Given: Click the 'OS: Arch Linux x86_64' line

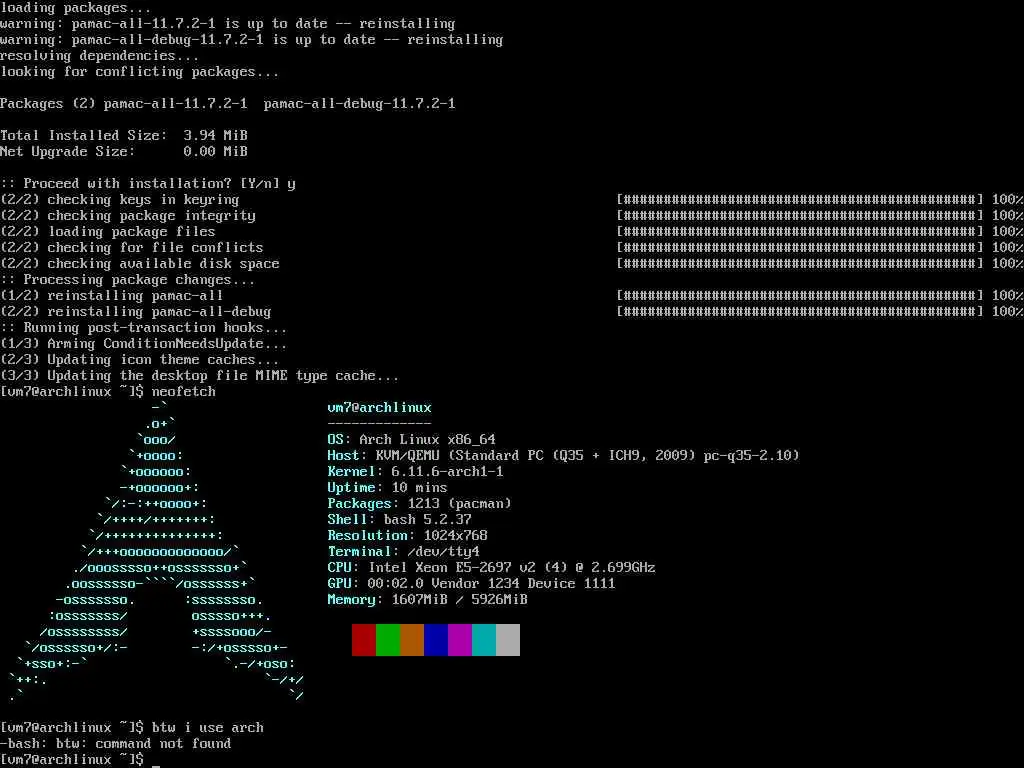Looking at the screenshot, I should (x=411, y=440).
